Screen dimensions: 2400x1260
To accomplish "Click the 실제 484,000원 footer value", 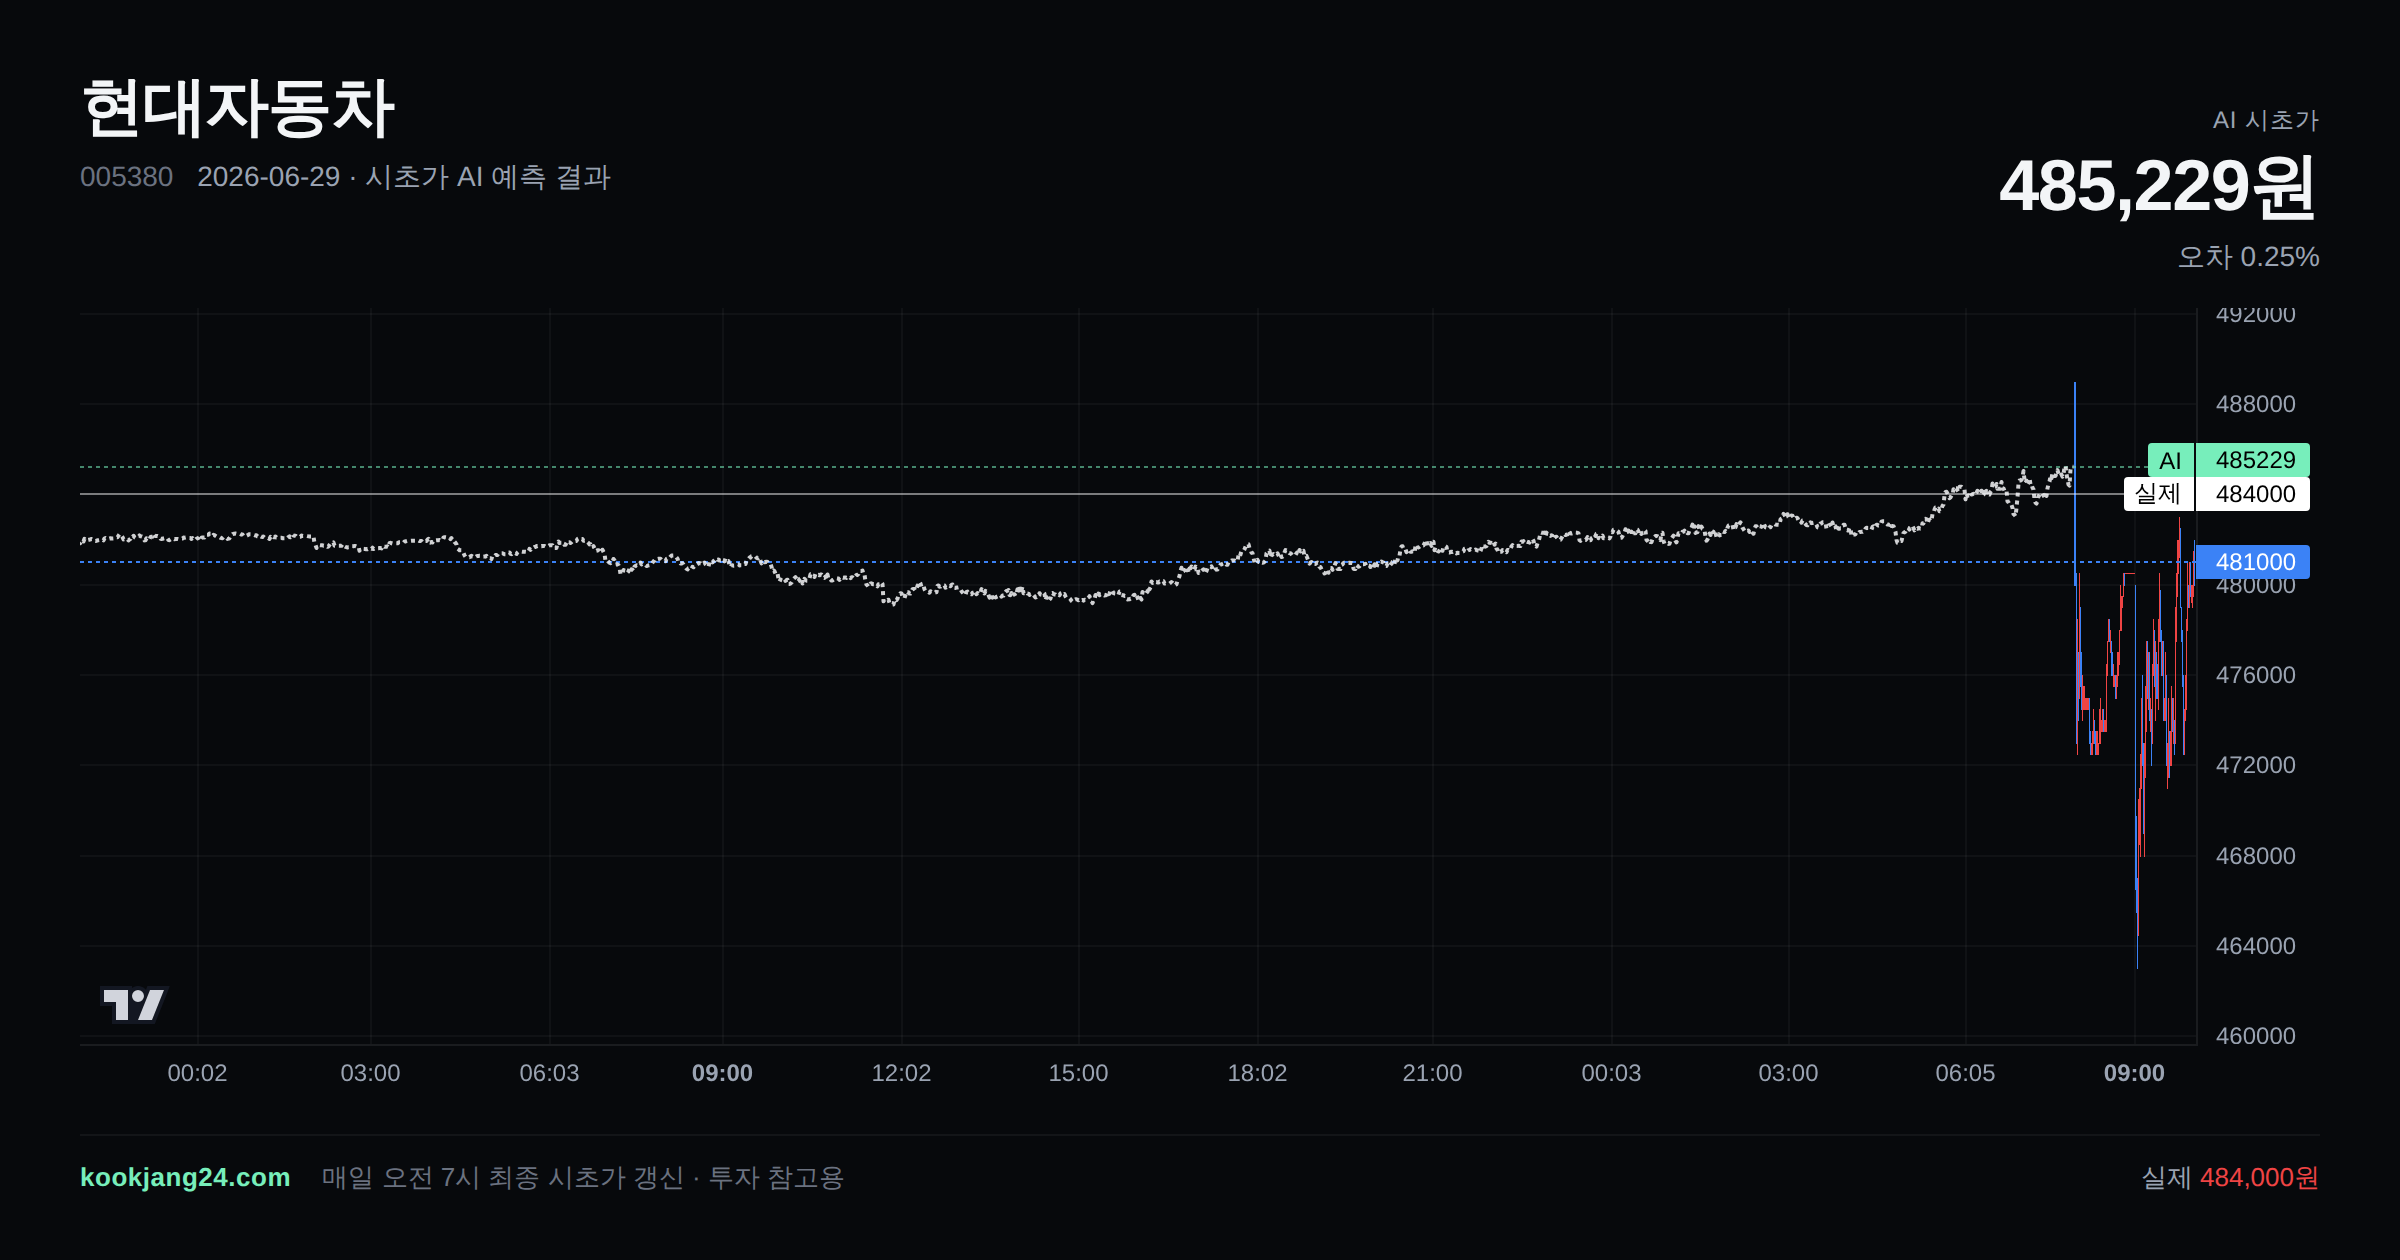I will [x=2230, y=1177].
